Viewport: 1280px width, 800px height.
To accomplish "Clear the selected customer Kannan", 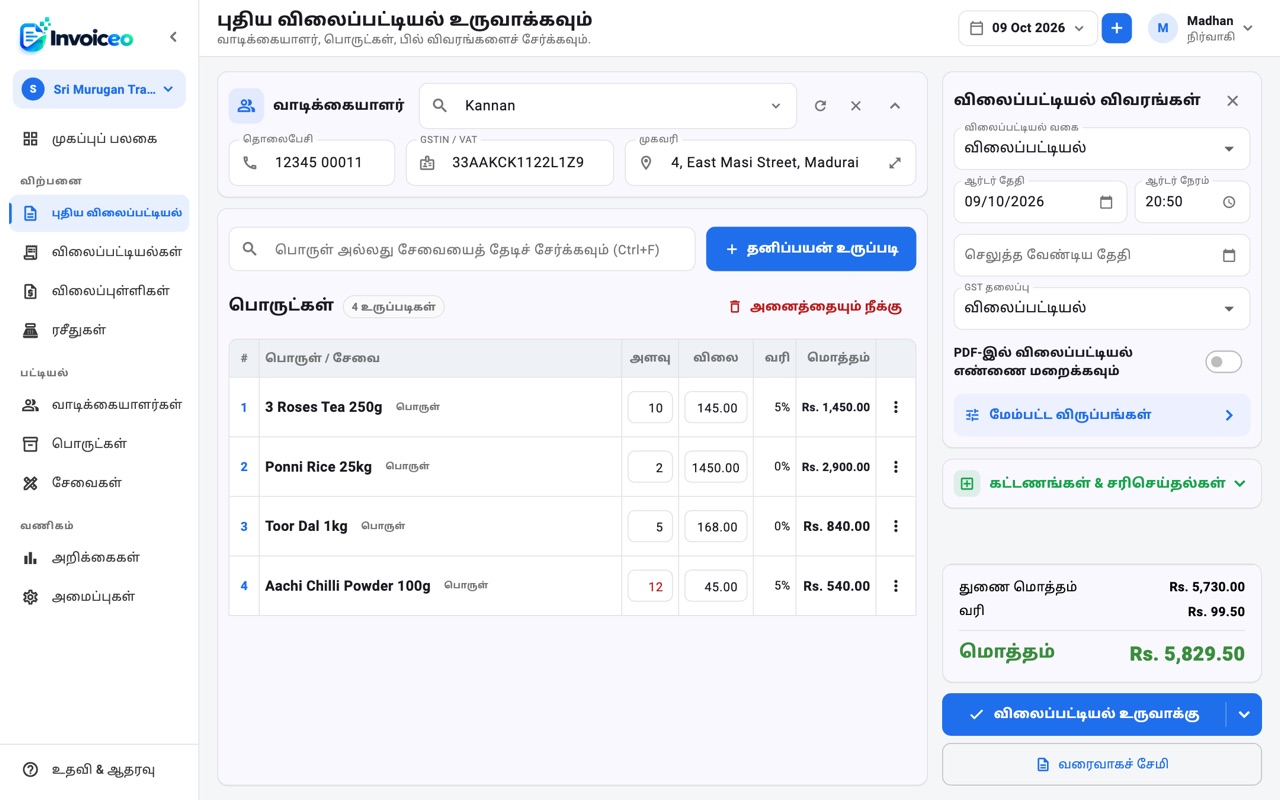I will click(856, 106).
